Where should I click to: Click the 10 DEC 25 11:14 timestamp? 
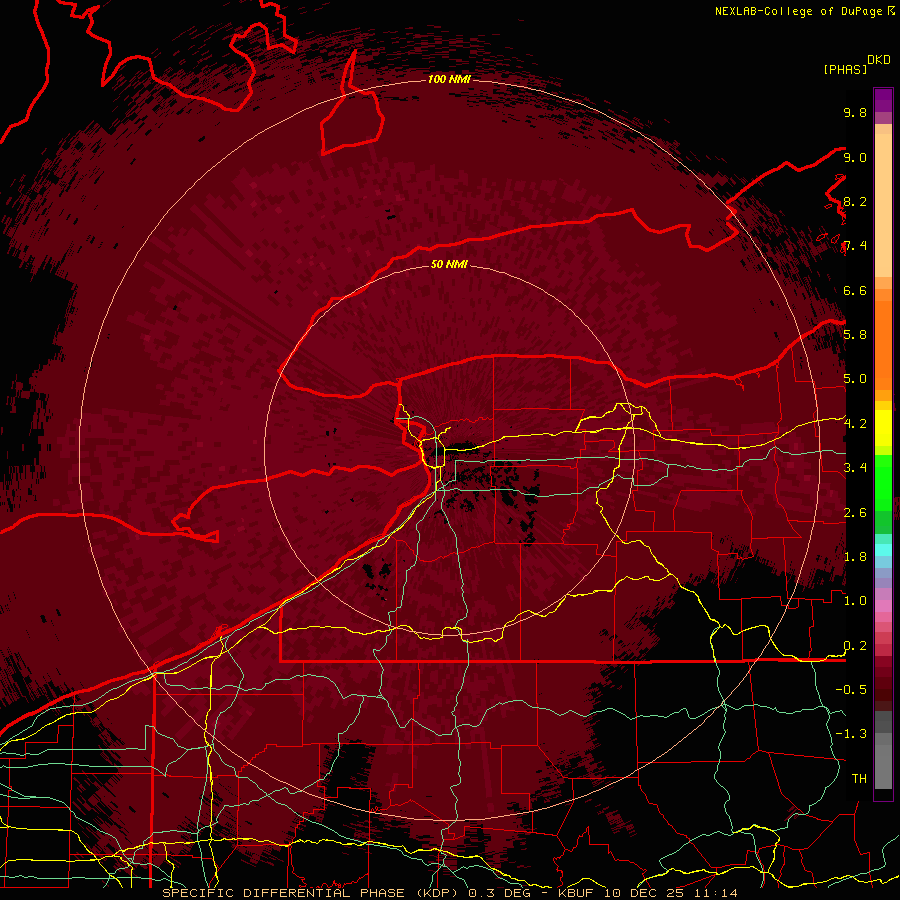[x=670, y=893]
